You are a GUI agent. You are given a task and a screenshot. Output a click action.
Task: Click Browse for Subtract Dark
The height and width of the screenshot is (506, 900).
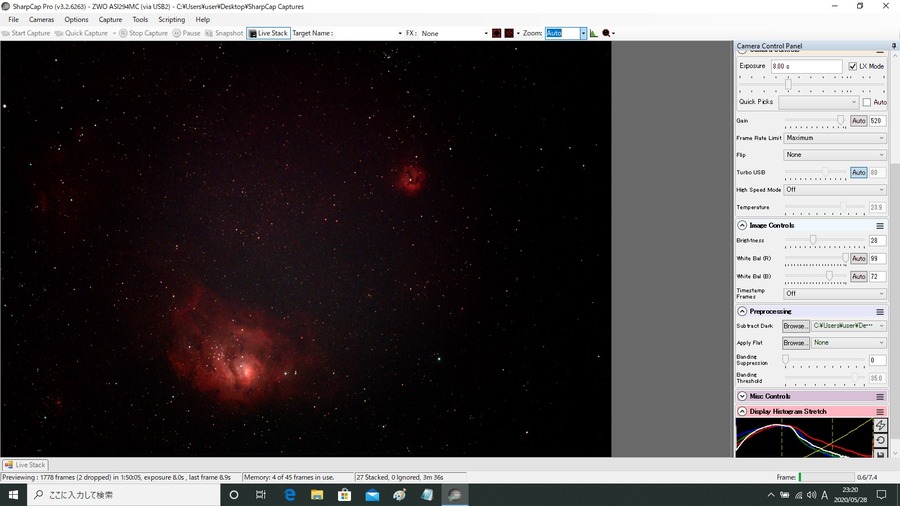796,326
